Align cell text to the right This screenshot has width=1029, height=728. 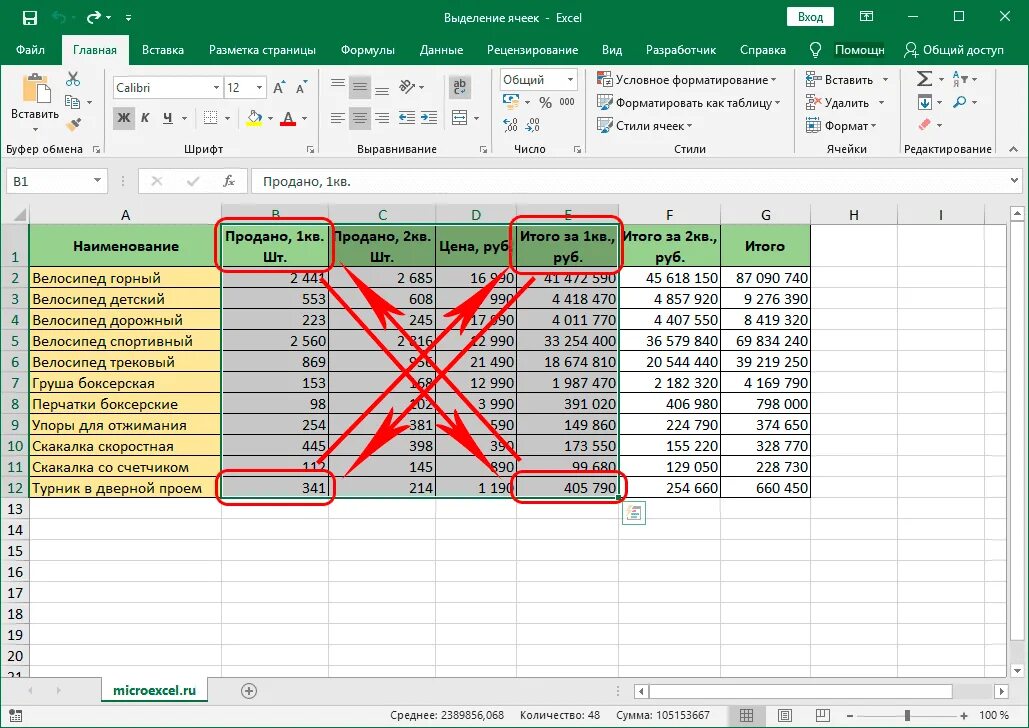coord(382,118)
